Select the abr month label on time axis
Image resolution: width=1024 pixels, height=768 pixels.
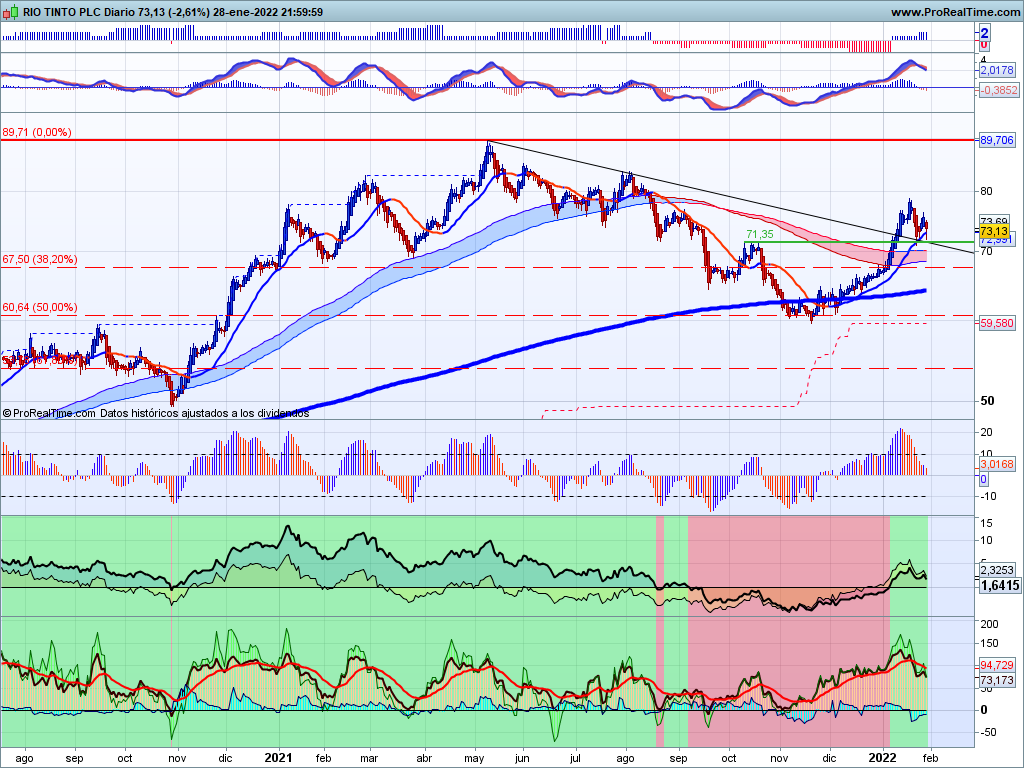(x=424, y=758)
